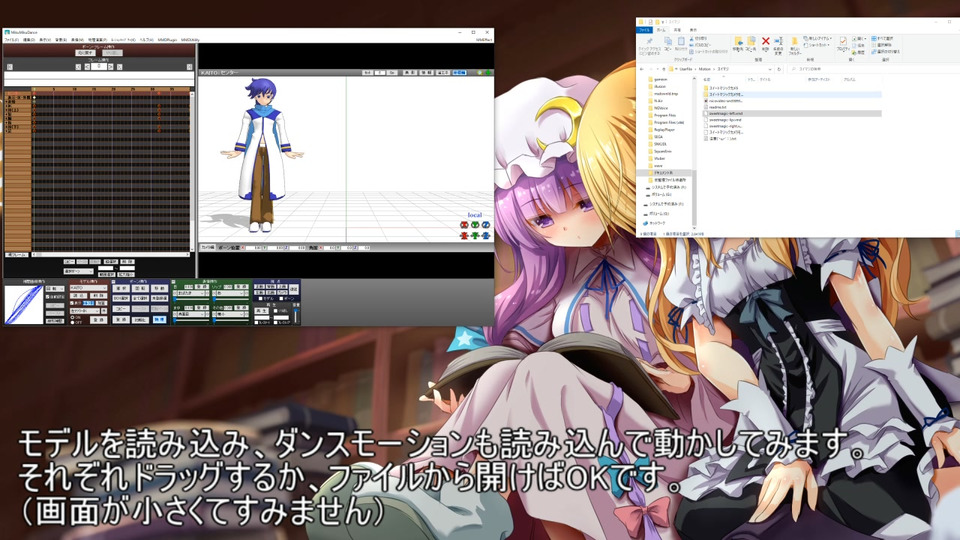The image size is (960, 540).
Task: Open the 目 eye morph dropdown
Action: pos(191,293)
